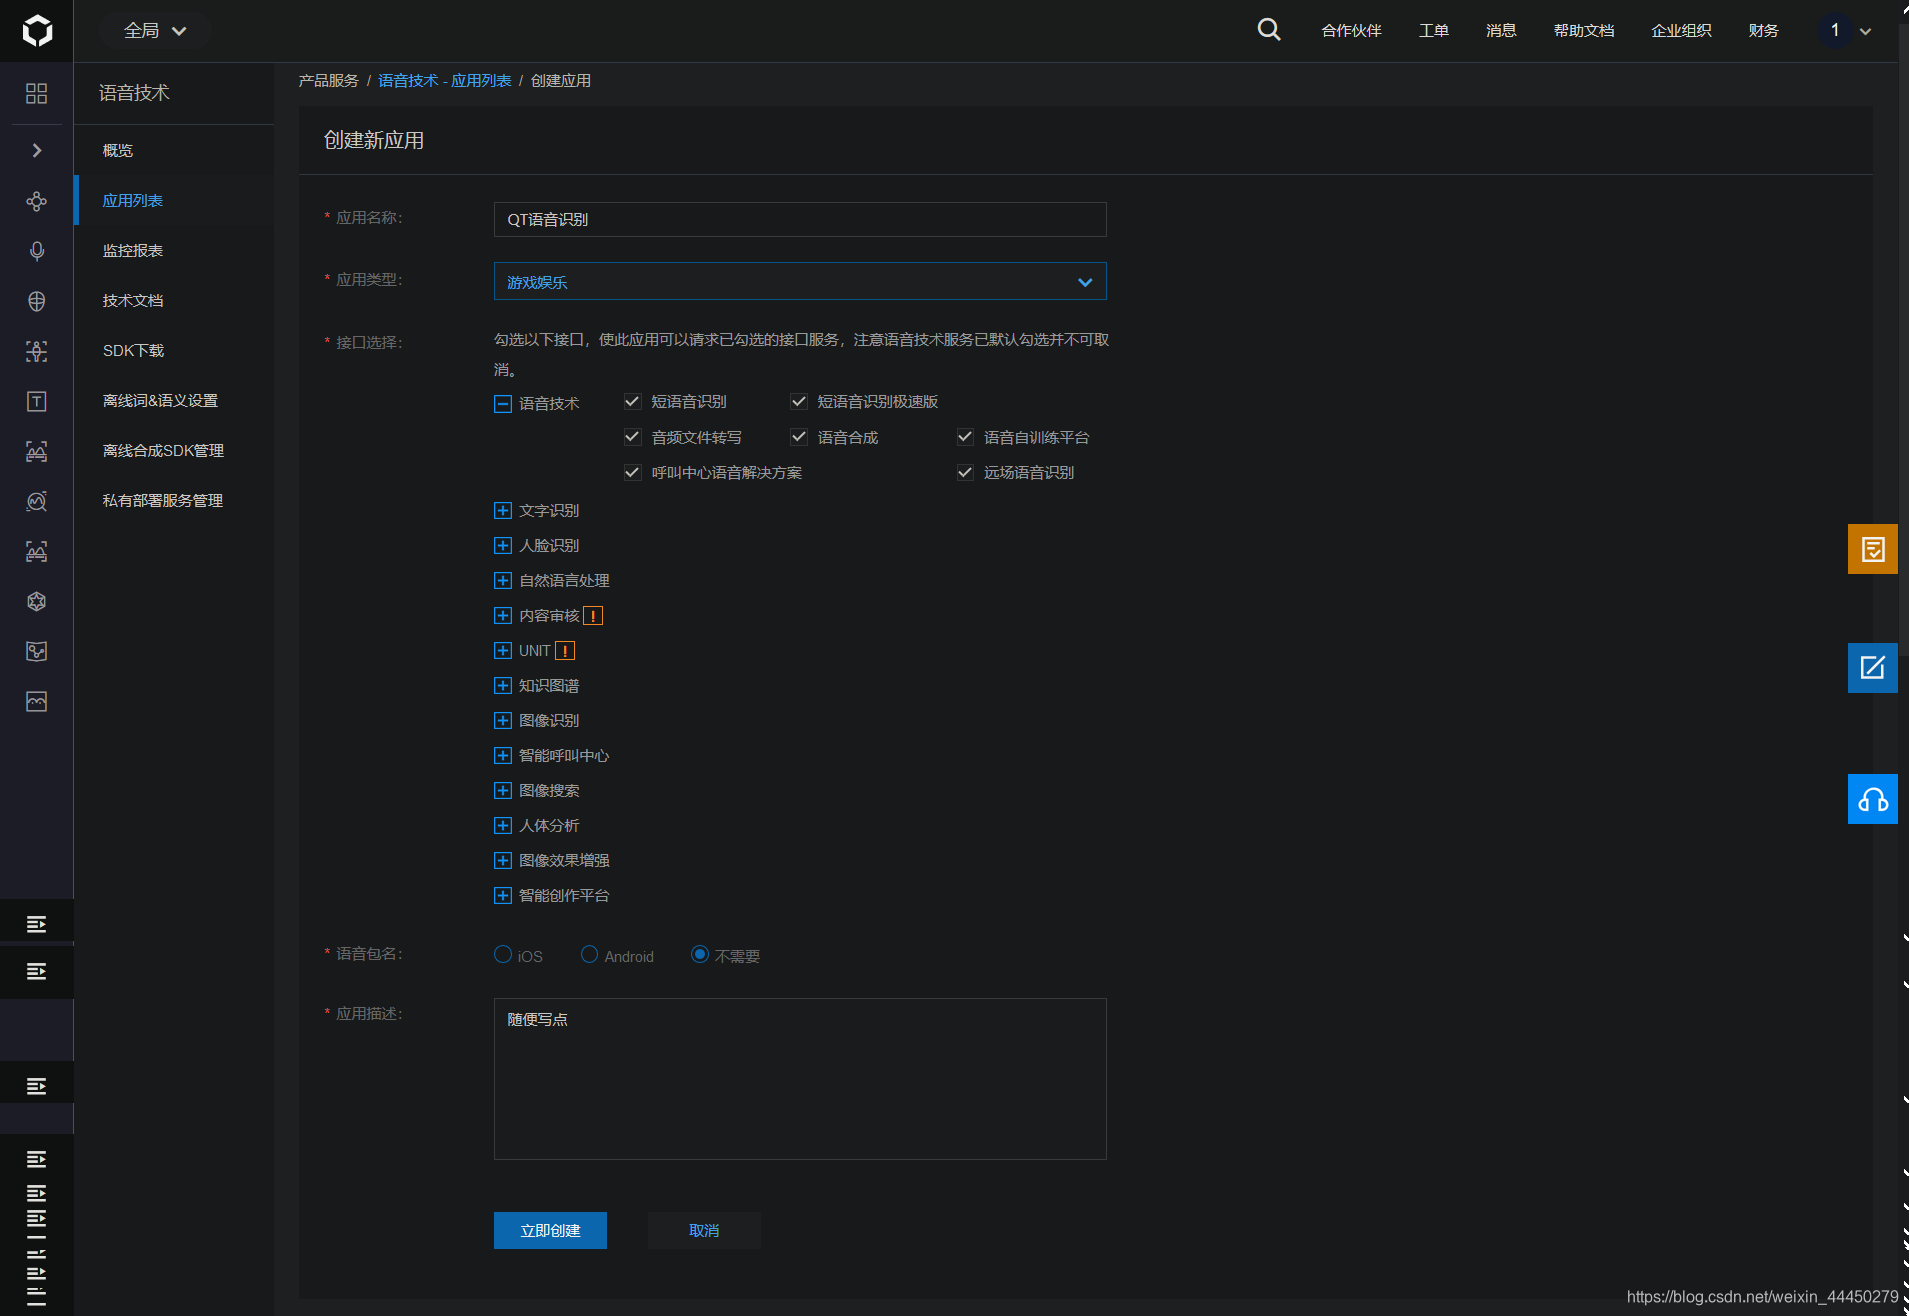Open the 应用类型 dropdown
Image resolution: width=1909 pixels, height=1316 pixels.
[800, 282]
